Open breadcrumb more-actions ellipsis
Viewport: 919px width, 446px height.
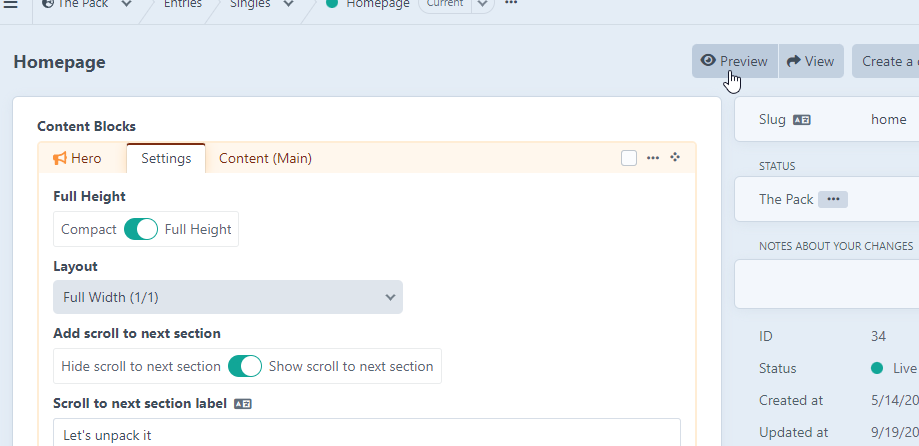(x=511, y=4)
